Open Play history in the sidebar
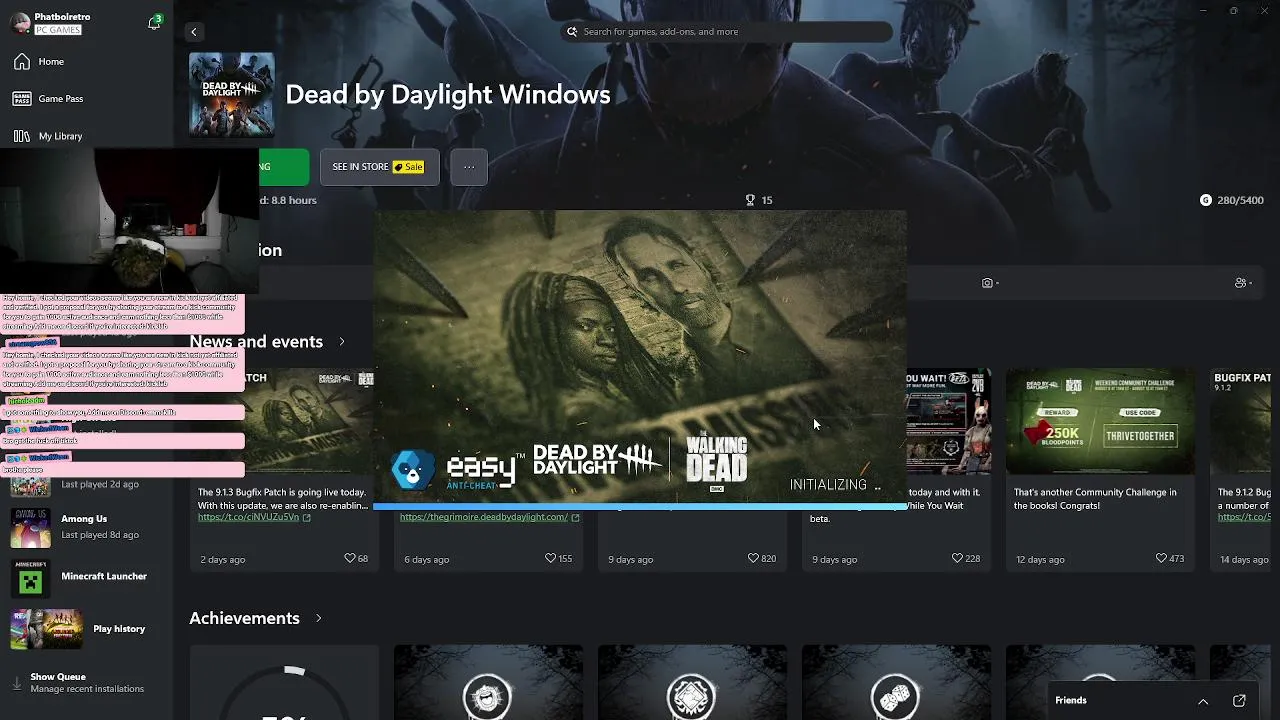 (x=86, y=629)
